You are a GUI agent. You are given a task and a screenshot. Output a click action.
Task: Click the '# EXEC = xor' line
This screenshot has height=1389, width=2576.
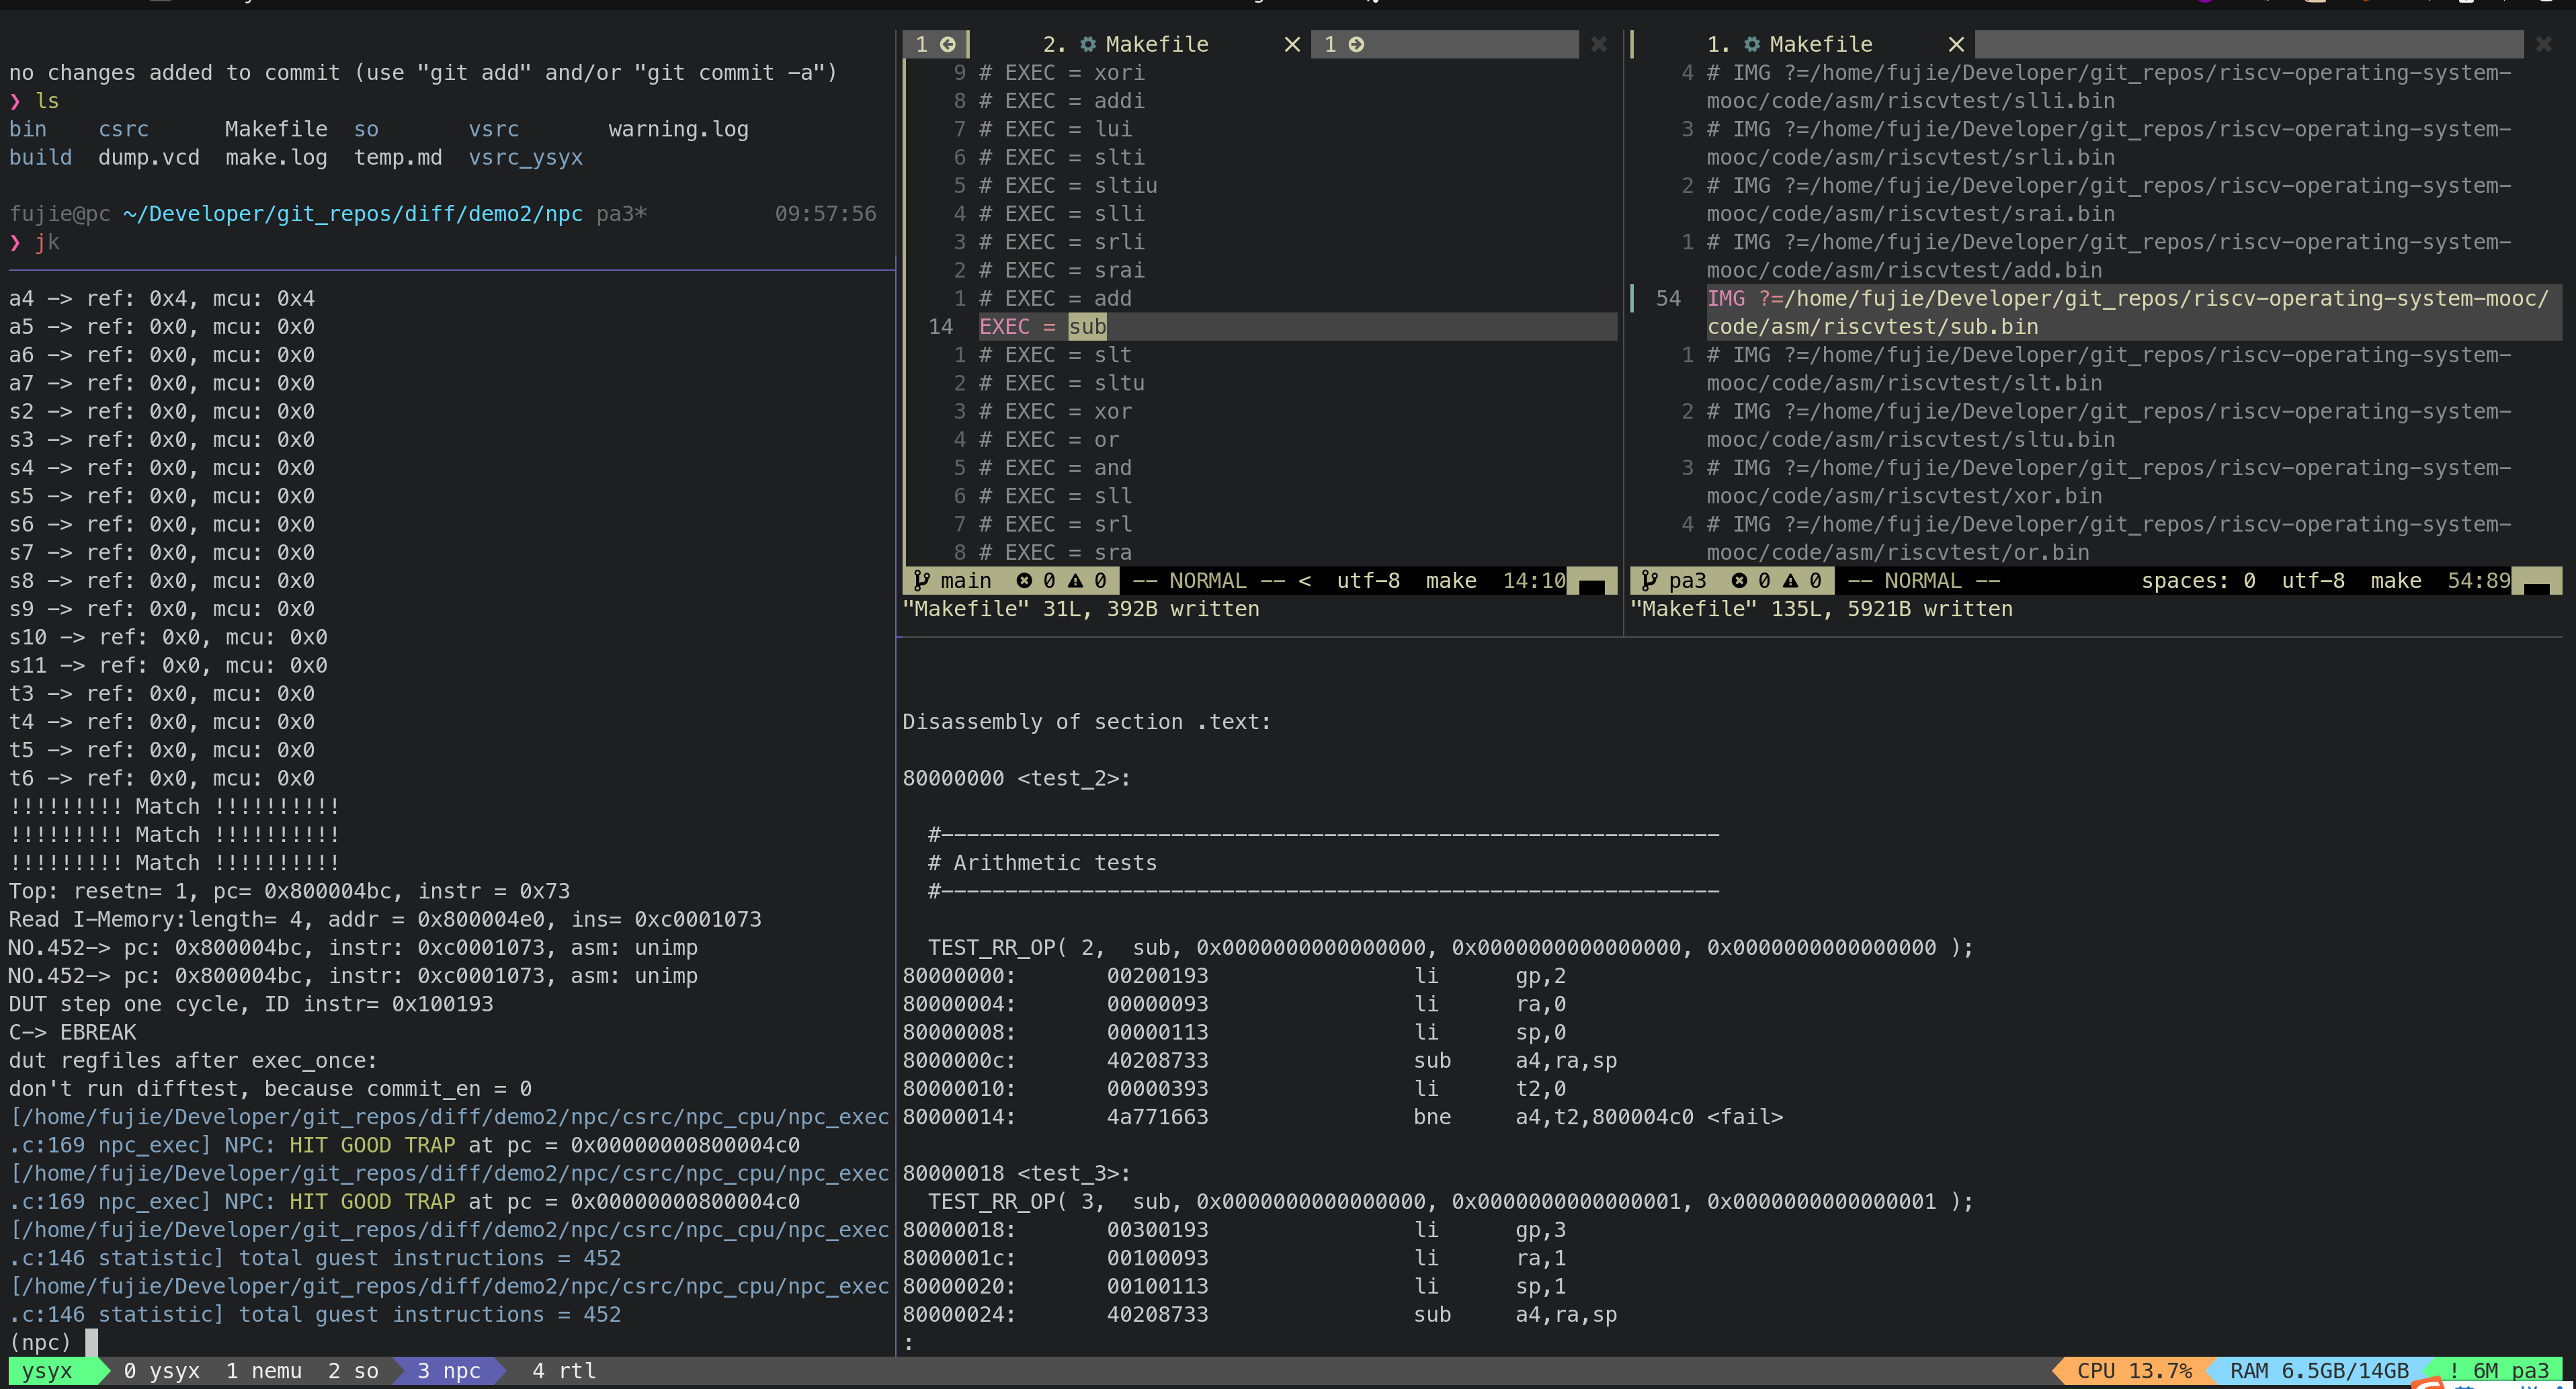[x=1055, y=411]
